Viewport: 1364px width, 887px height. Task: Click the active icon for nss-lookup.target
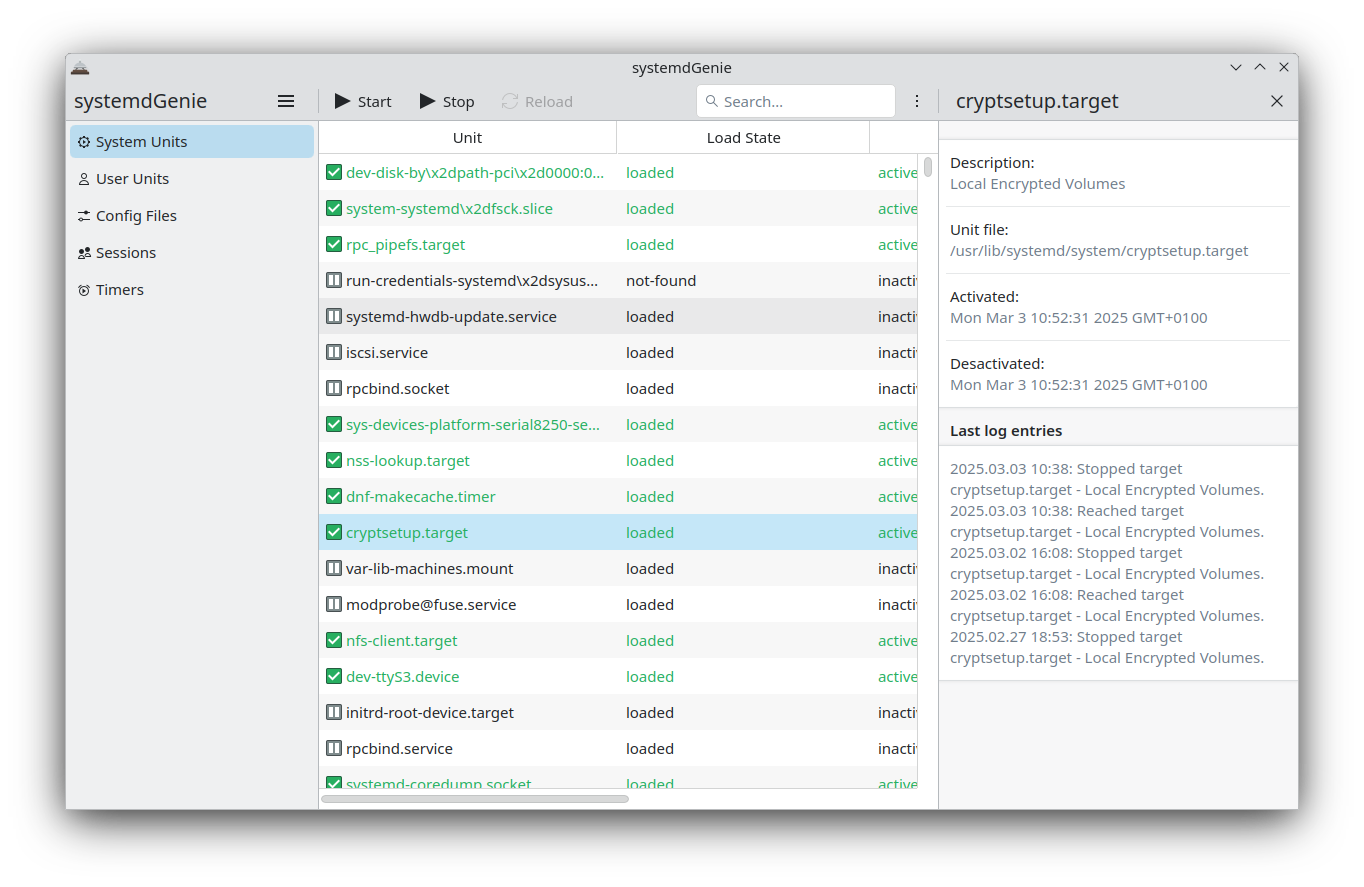[334, 460]
